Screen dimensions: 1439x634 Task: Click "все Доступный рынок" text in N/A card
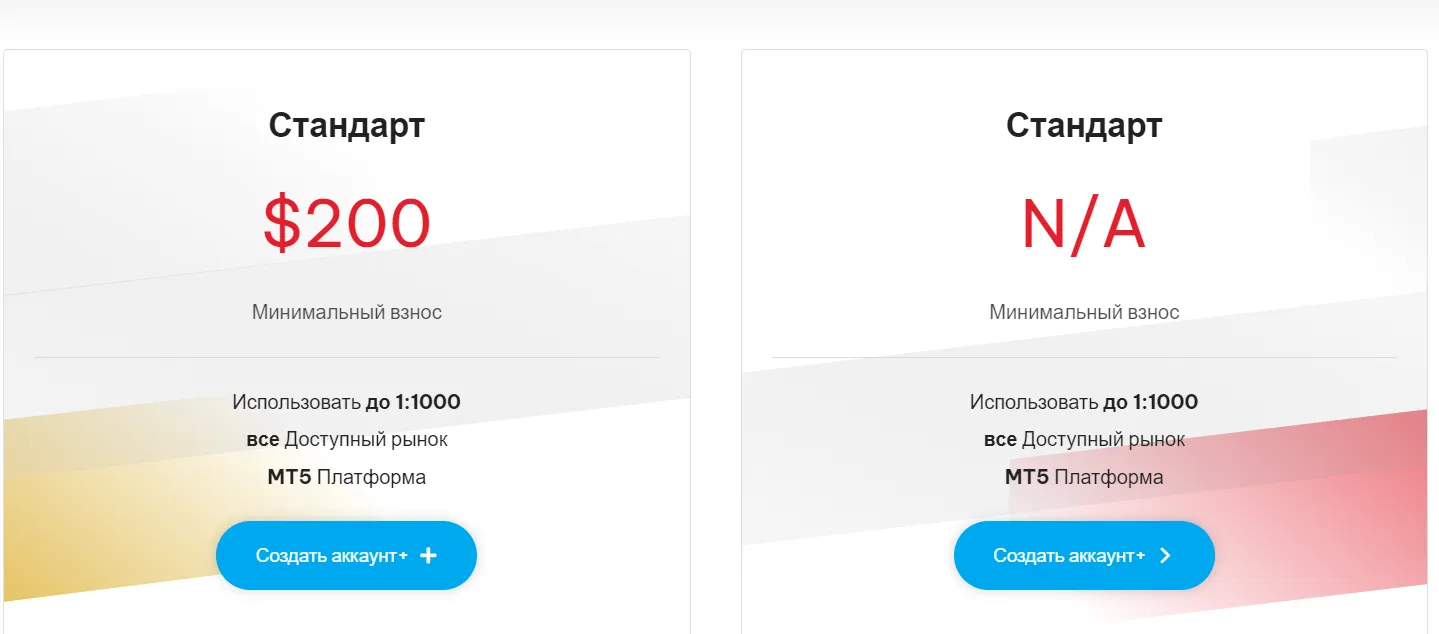coord(1084,439)
